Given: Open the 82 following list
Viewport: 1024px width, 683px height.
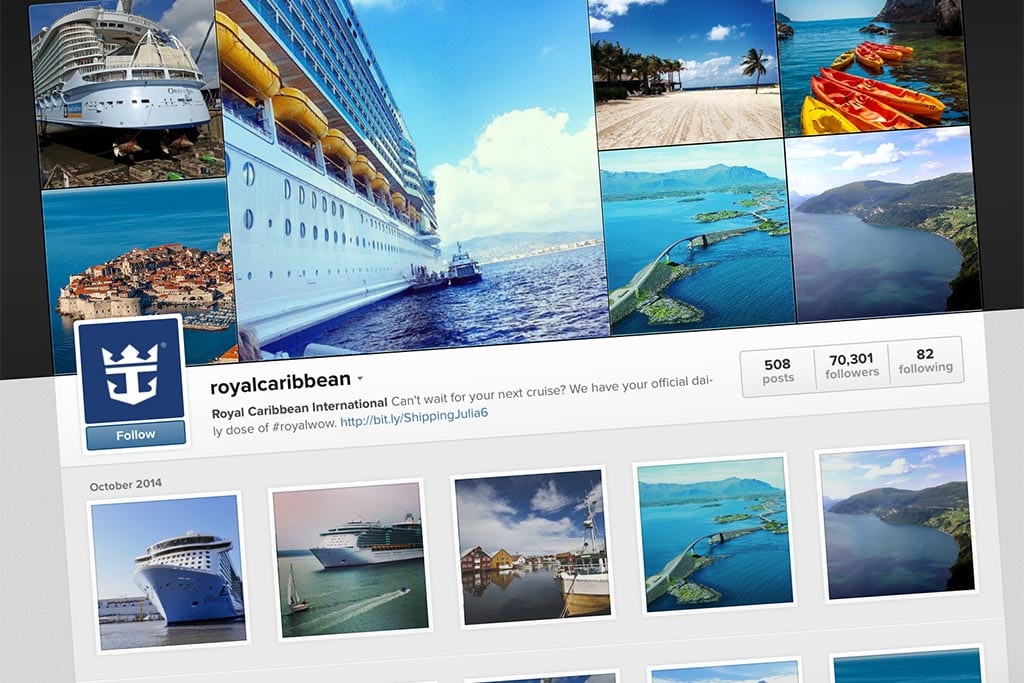Looking at the screenshot, I should [925, 361].
